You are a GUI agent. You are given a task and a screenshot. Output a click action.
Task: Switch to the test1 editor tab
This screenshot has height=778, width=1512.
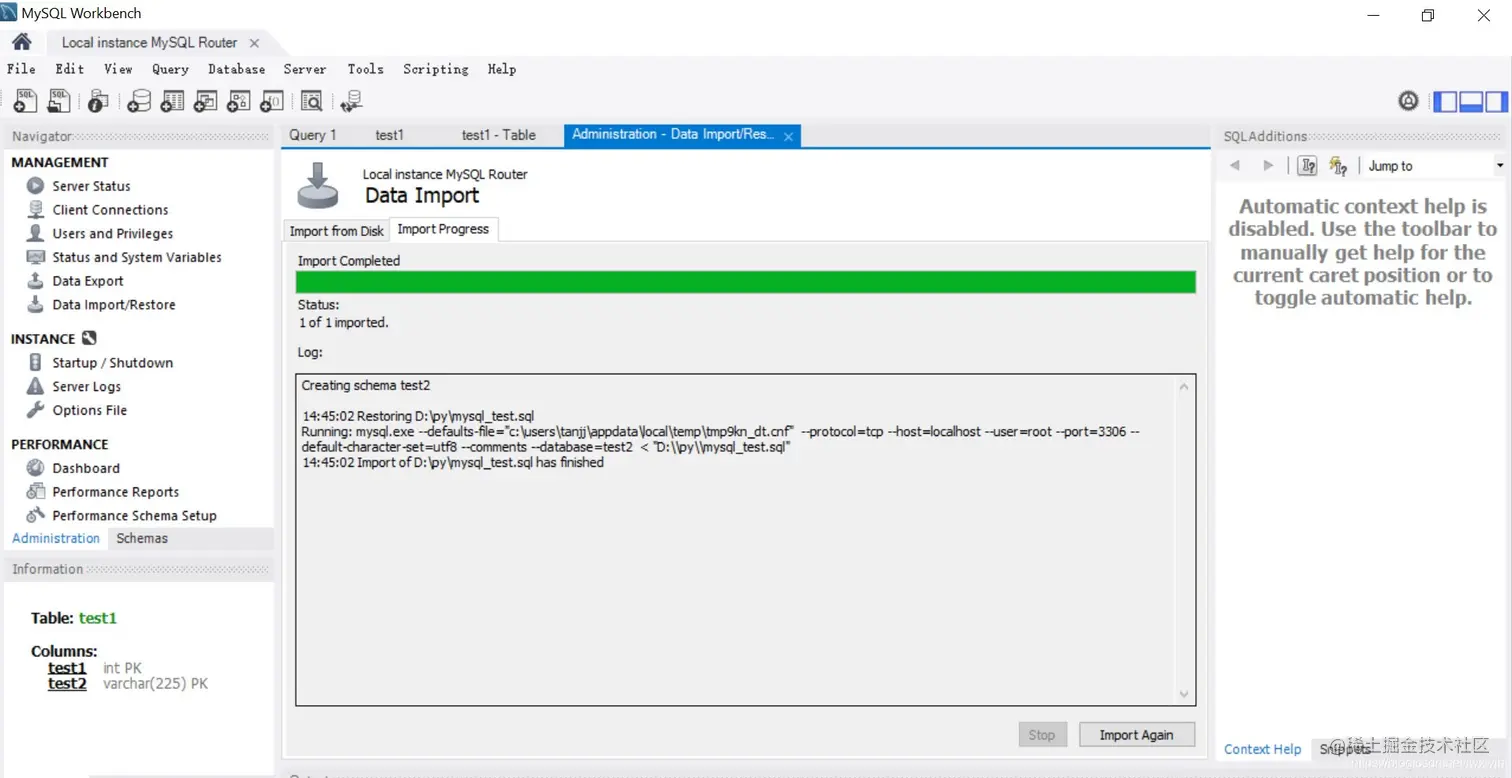point(390,135)
